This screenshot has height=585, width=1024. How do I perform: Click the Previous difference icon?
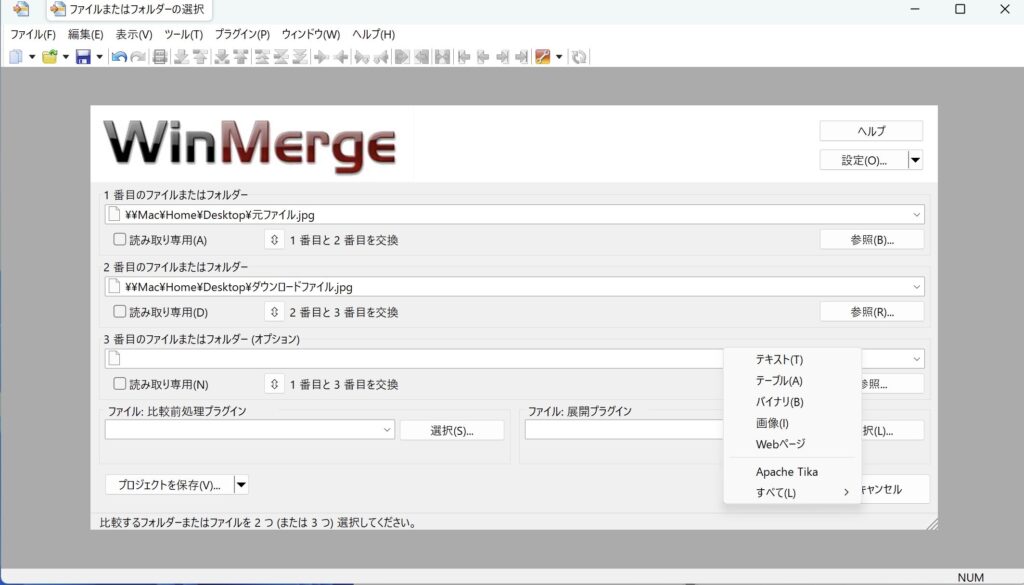[x=200, y=57]
